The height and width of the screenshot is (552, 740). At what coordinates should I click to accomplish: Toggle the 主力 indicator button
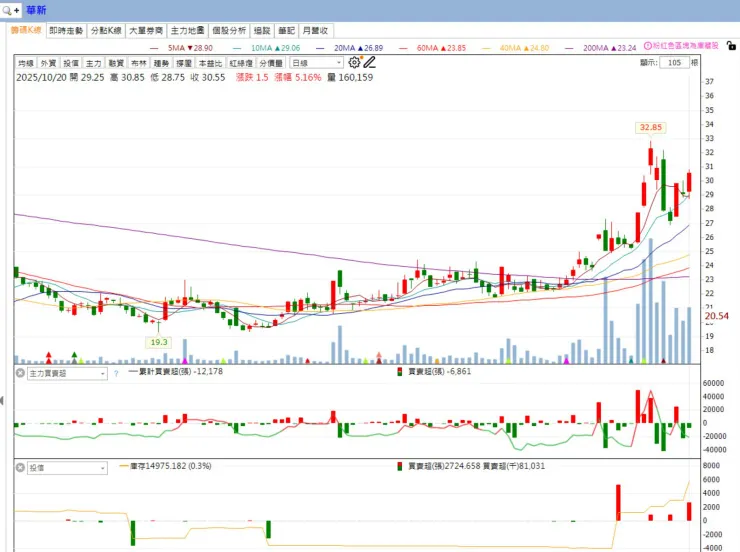(x=93, y=63)
